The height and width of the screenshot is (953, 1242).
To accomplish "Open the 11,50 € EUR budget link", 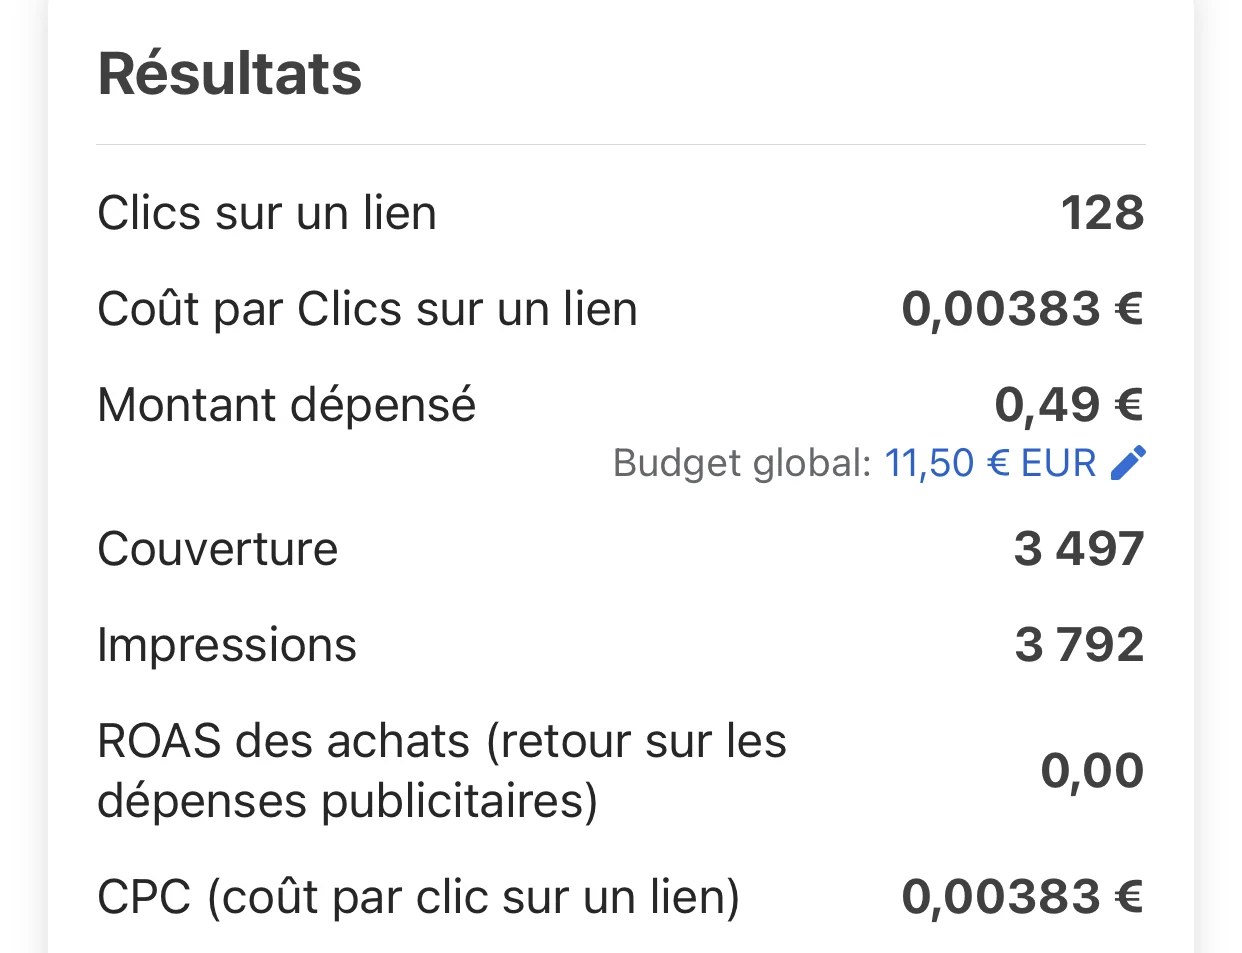I will [x=990, y=463].
